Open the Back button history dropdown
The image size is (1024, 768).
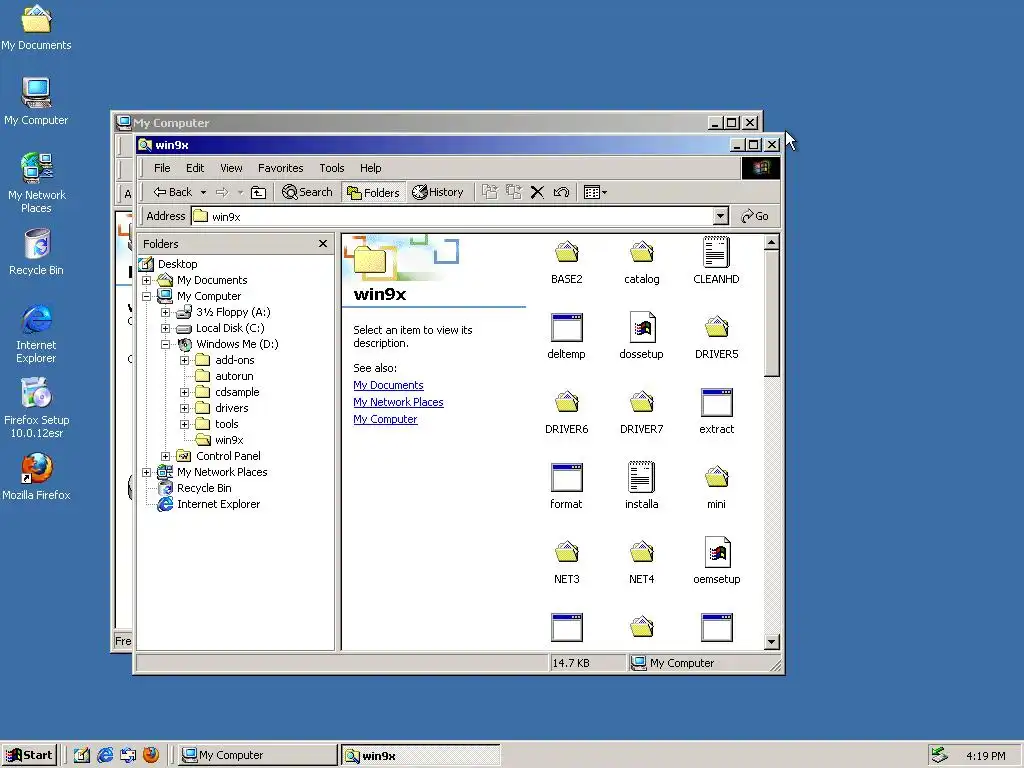click(203, 192)
